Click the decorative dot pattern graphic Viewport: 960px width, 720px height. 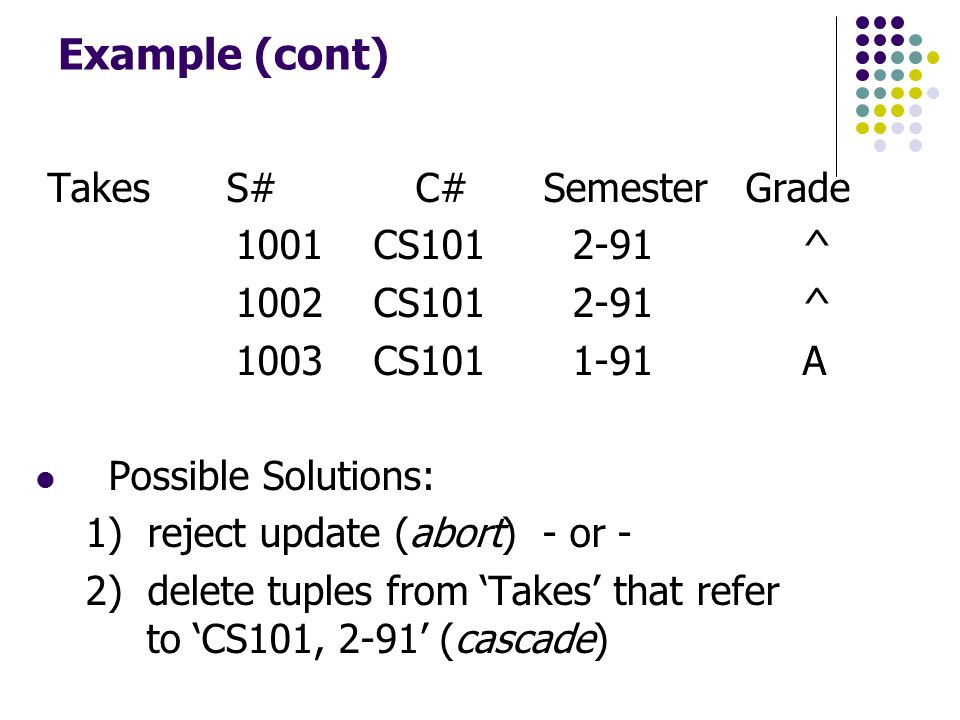pyautogui.click(x=897, y=84)
